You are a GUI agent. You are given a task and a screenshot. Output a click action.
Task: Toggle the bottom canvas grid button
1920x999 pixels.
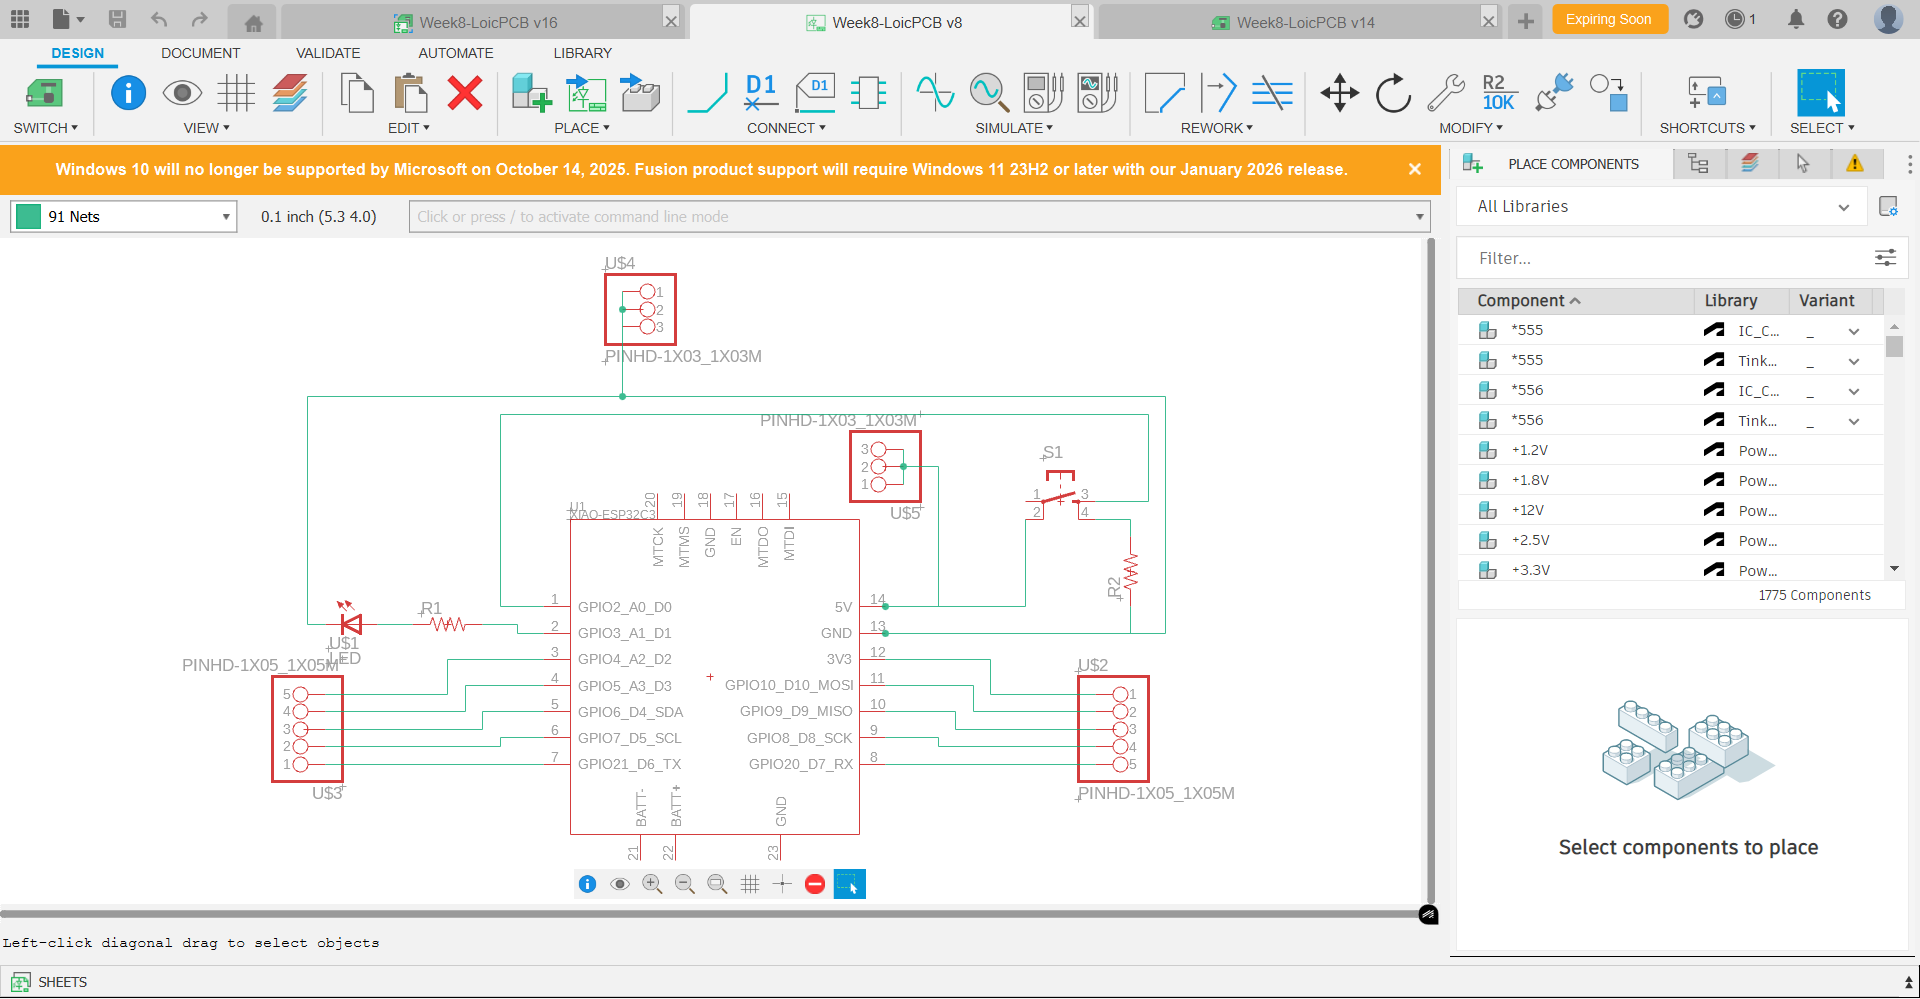[750, 884]
